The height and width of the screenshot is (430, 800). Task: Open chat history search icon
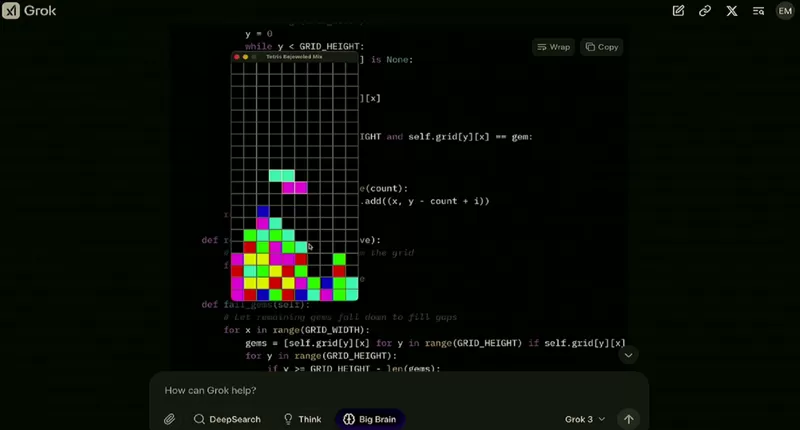pos(758,11)
